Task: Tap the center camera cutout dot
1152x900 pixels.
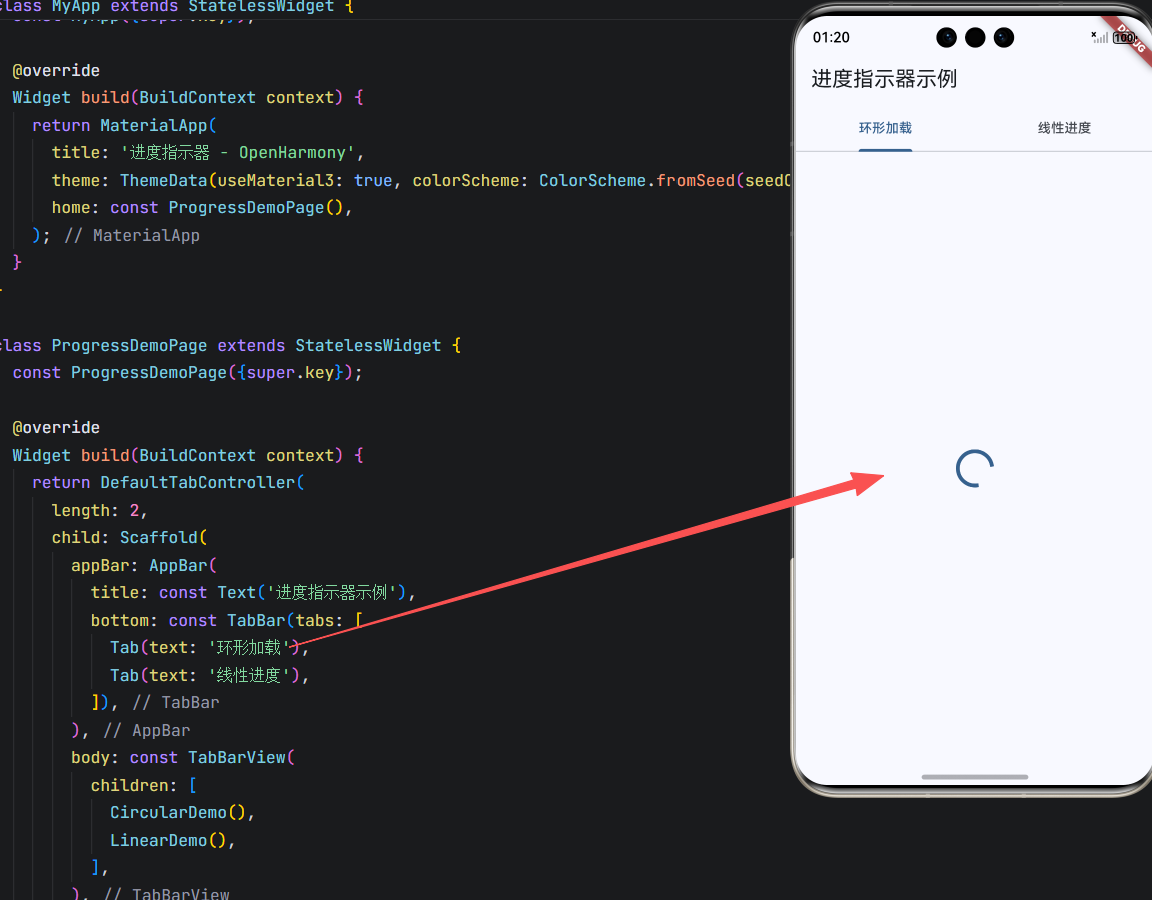Action: coord(974,37)
